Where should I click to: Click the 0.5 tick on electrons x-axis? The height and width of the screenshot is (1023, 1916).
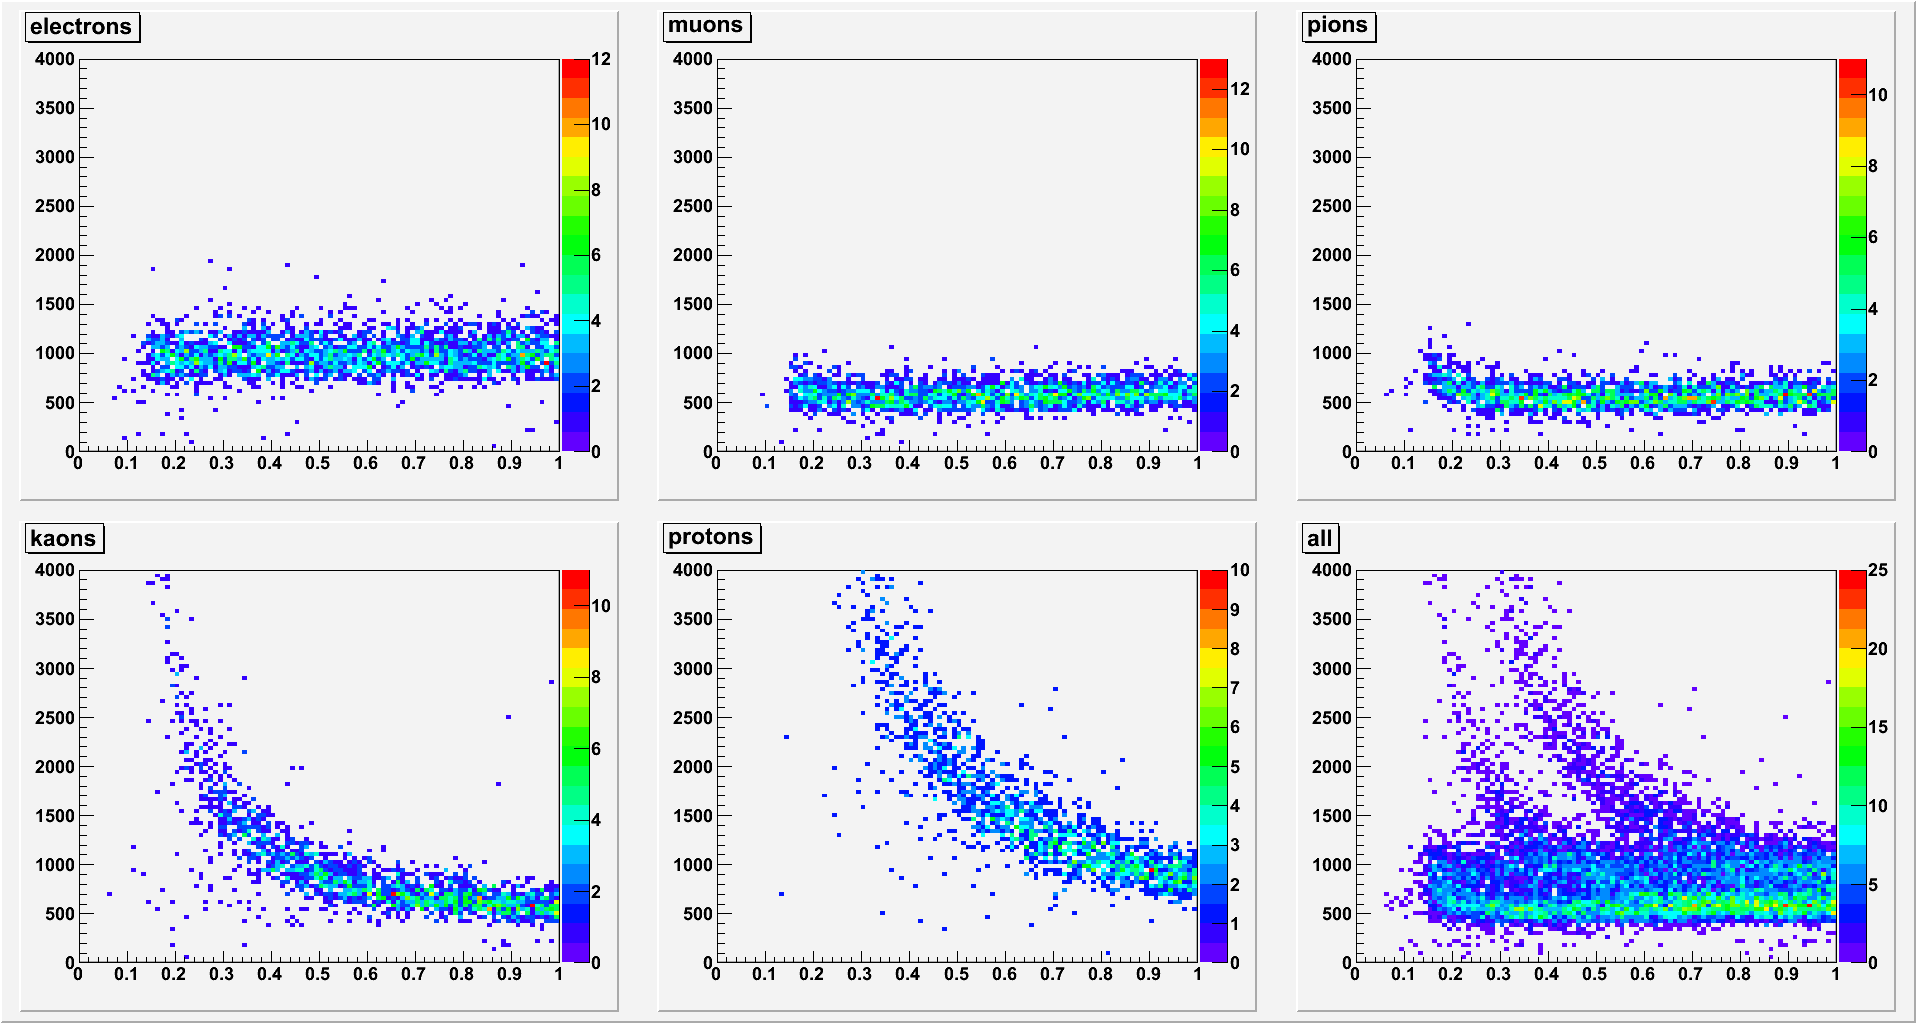point(317,463)
